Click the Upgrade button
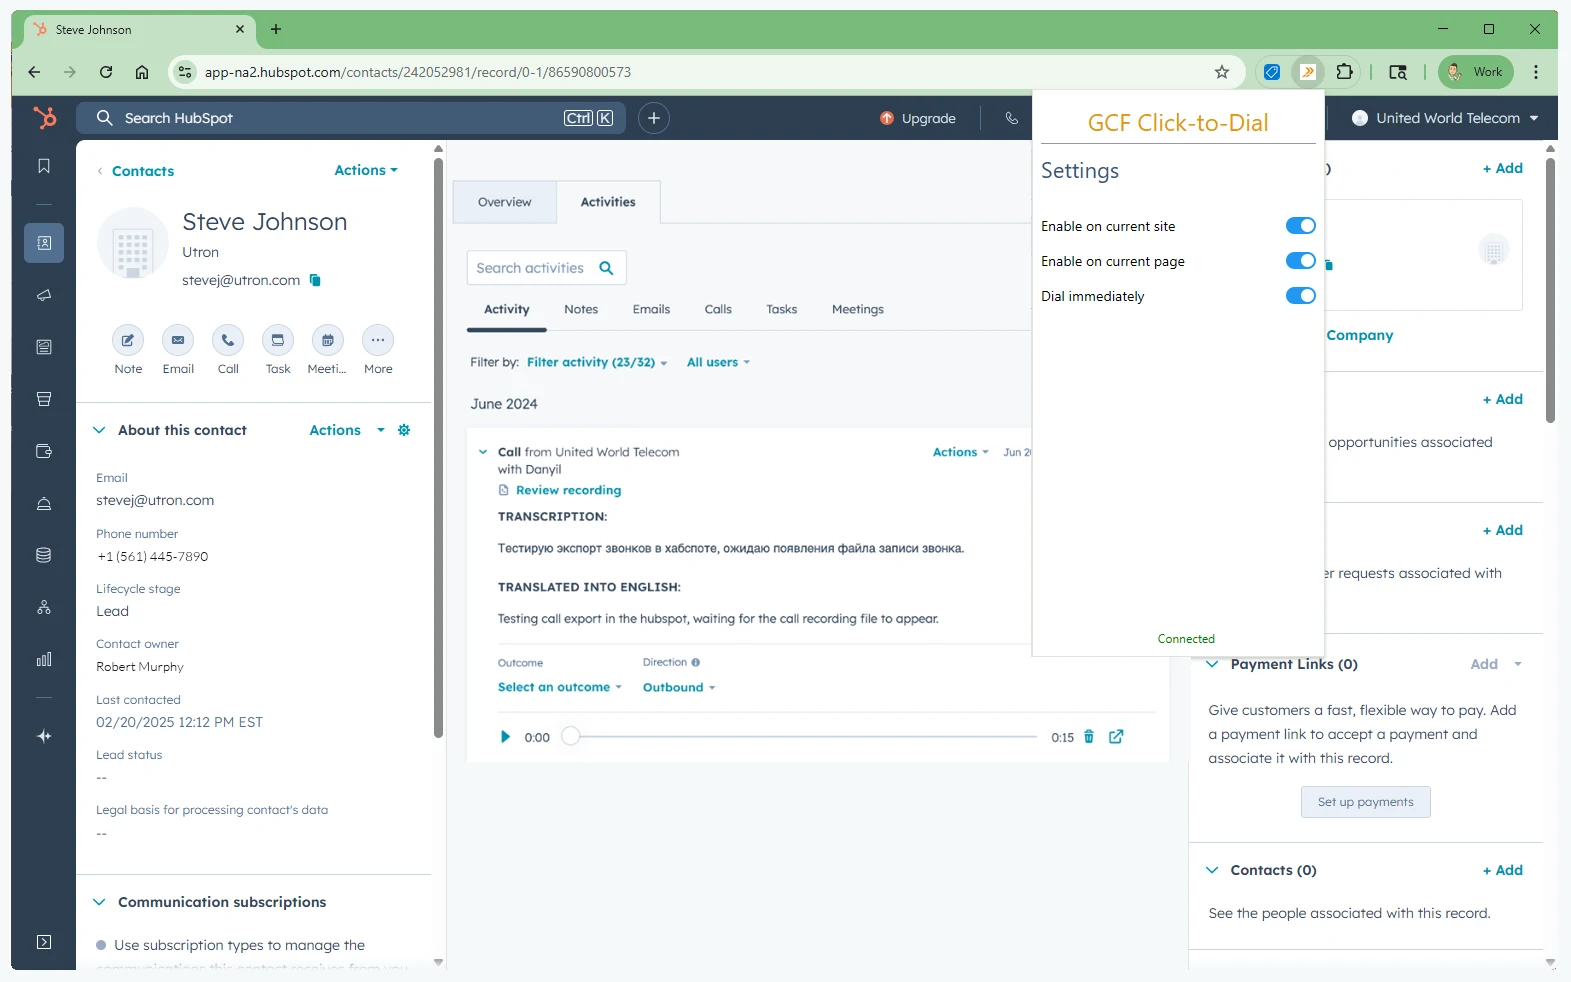The image size is (1571, 982). pos(918,118)
